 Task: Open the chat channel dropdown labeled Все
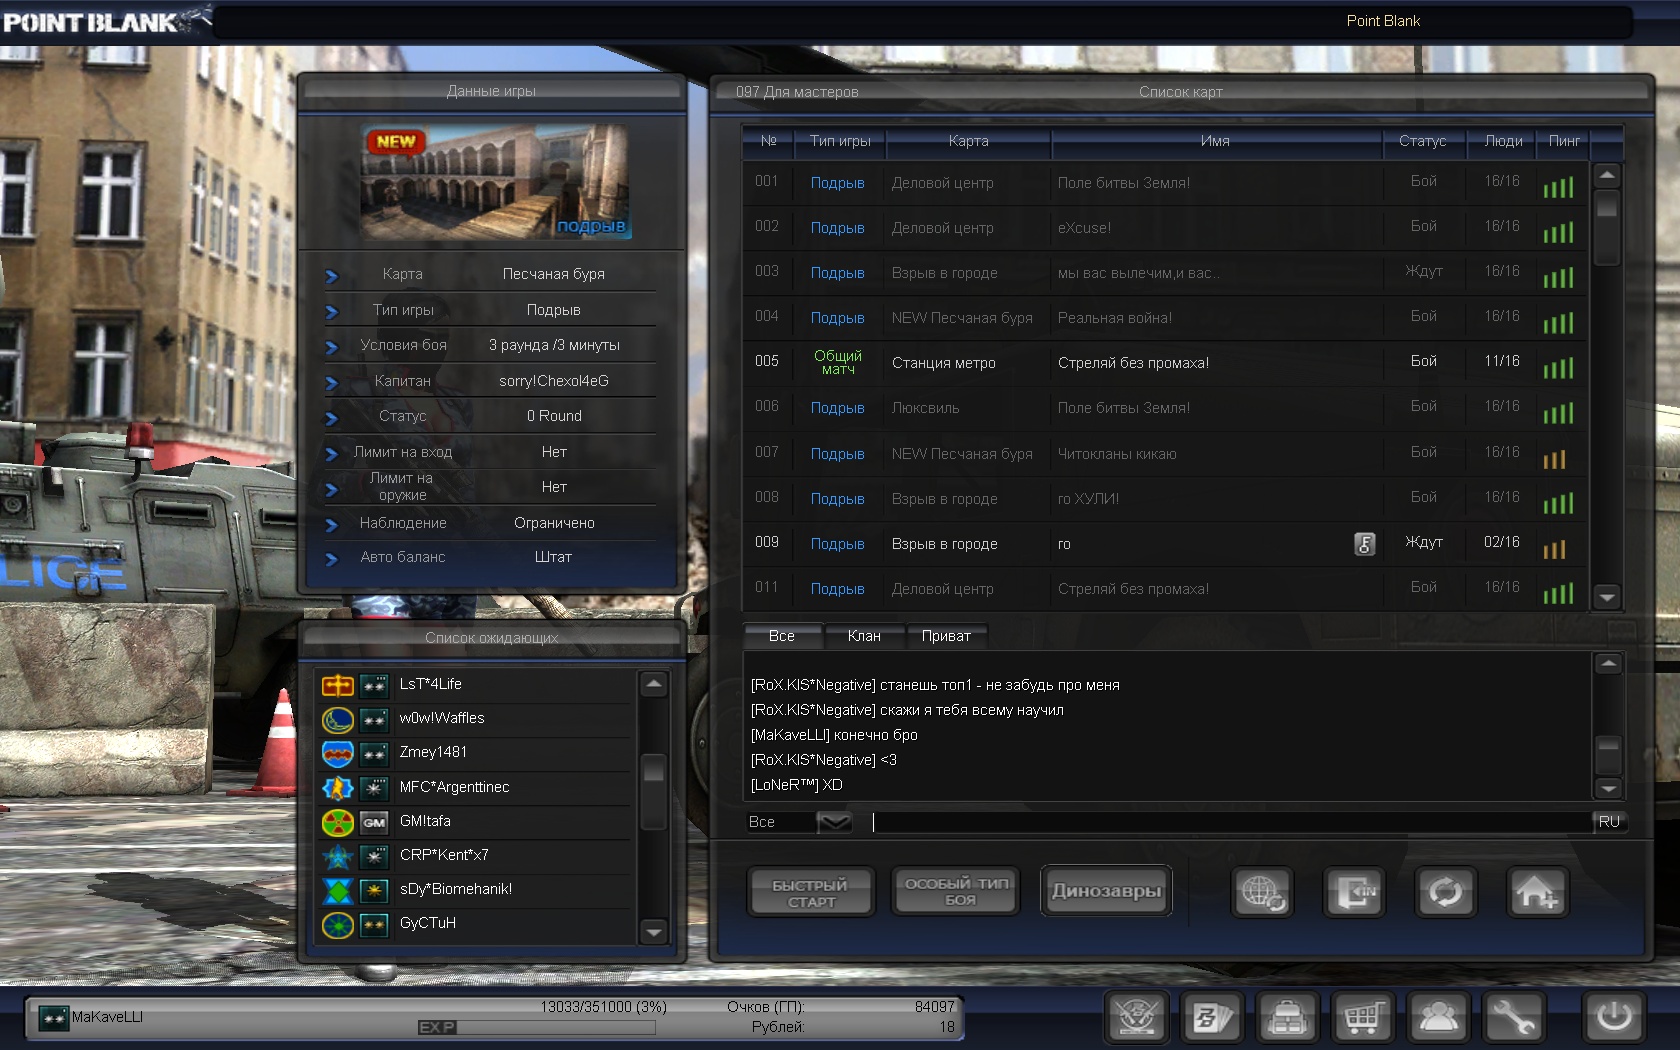(x=834, y=822)
